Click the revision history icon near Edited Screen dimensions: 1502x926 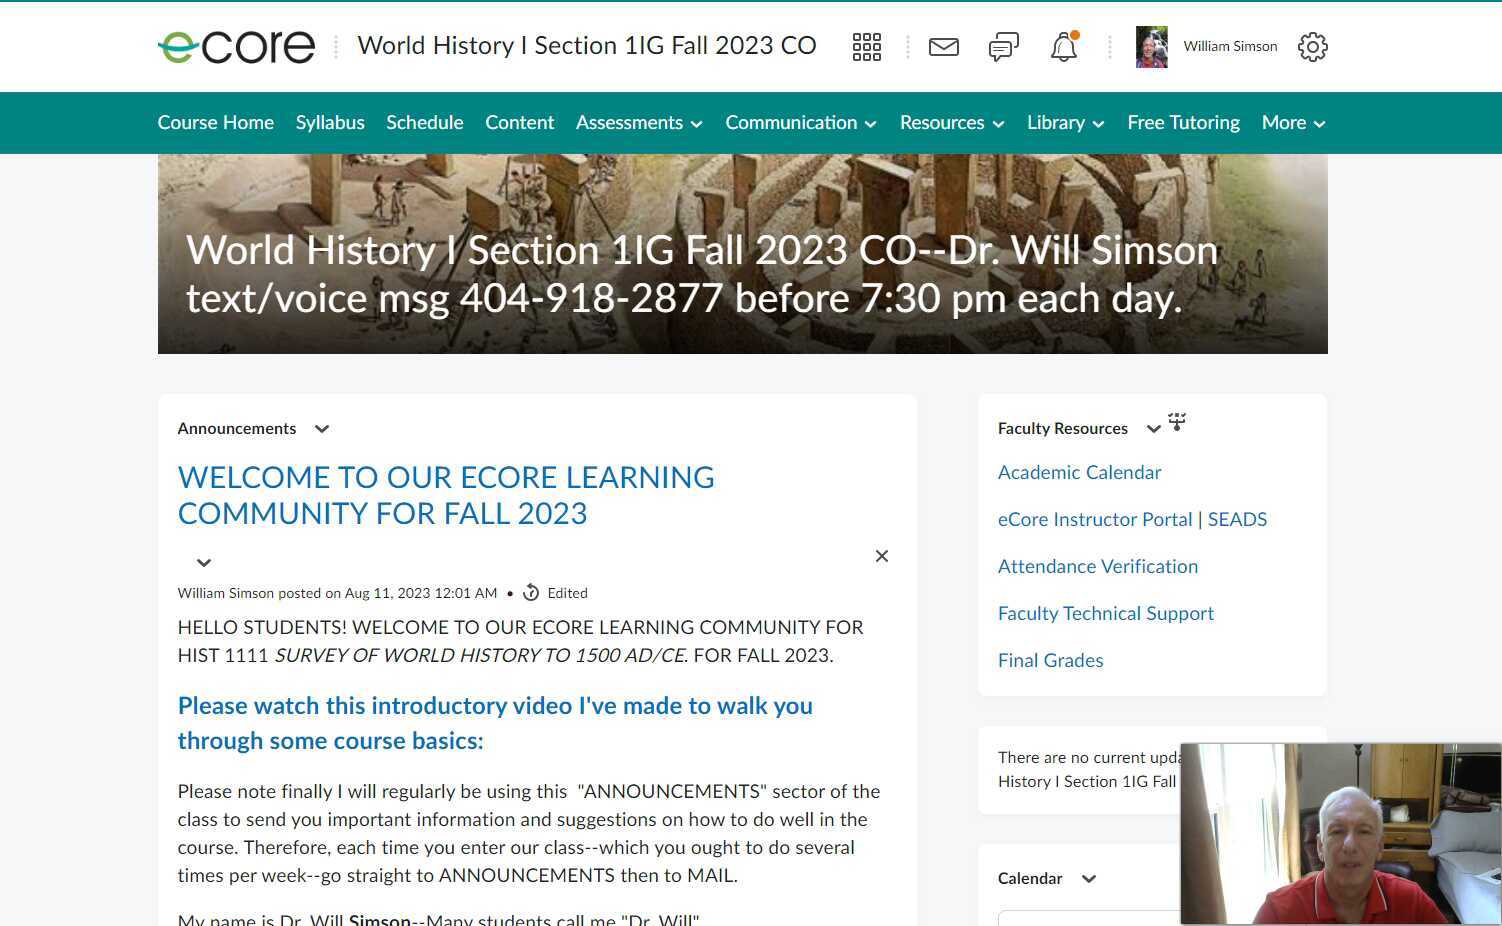531,592
